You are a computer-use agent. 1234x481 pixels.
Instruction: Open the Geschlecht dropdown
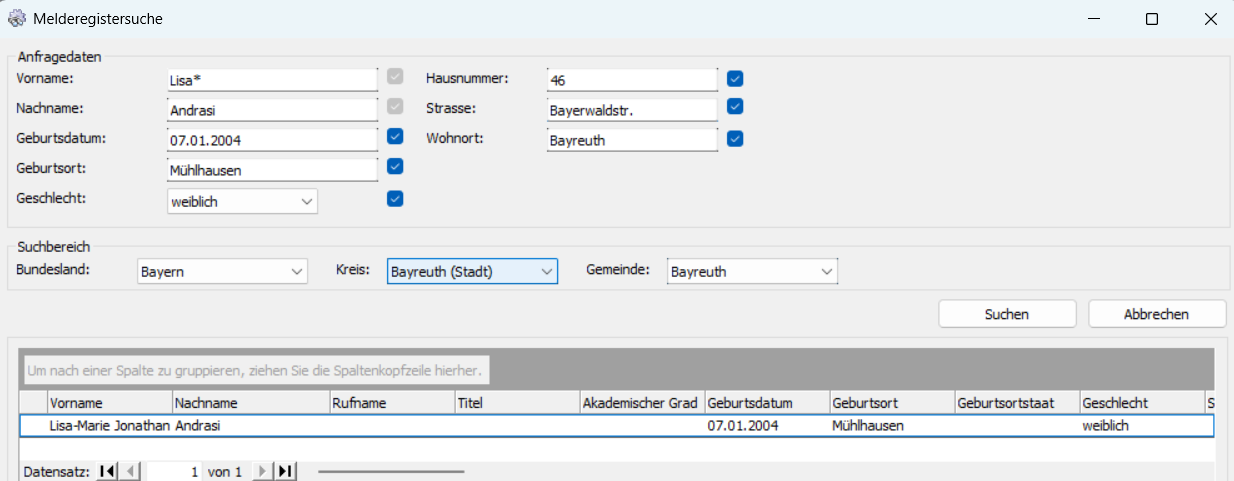click(306, 202)
